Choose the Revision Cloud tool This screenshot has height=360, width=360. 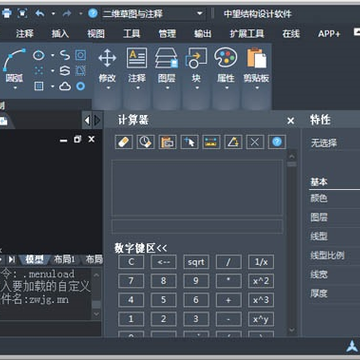coord(65,87)
